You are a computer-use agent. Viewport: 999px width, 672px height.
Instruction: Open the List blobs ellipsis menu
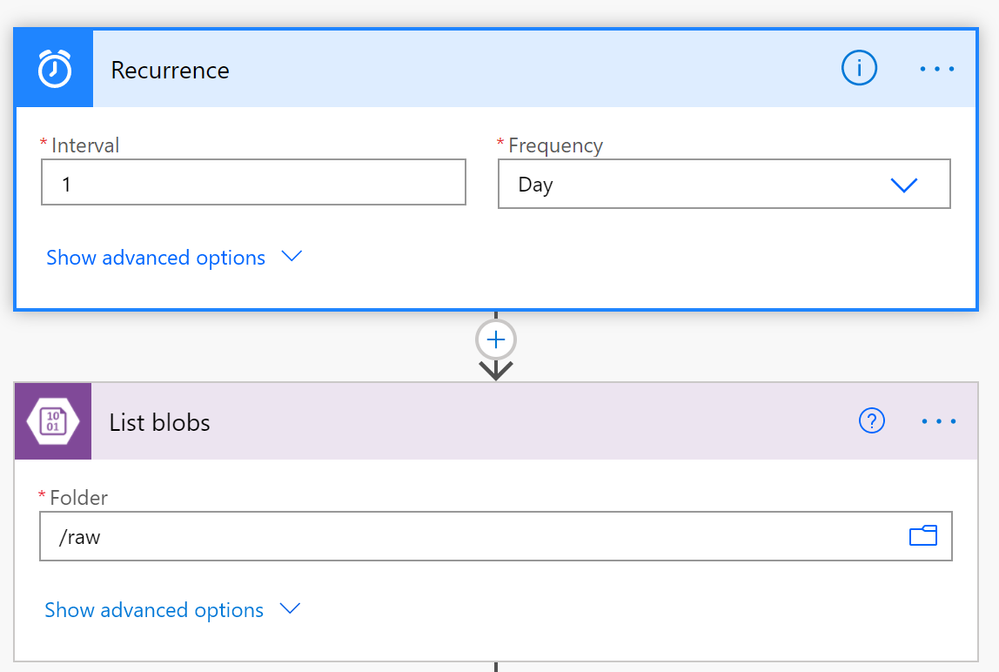point(938,422)
